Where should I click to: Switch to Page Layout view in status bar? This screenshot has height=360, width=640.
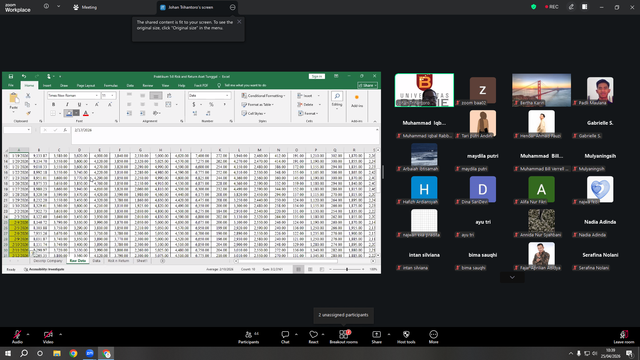point(310,269)
